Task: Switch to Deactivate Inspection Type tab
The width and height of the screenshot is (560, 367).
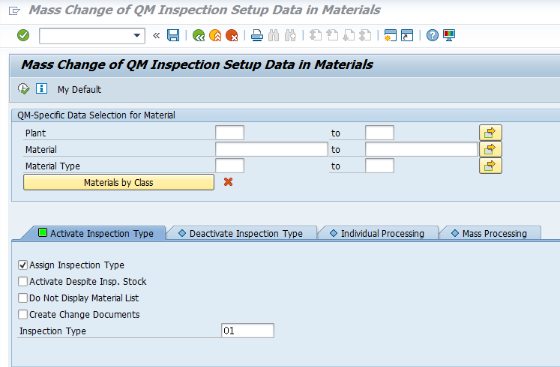Action: 241,233
